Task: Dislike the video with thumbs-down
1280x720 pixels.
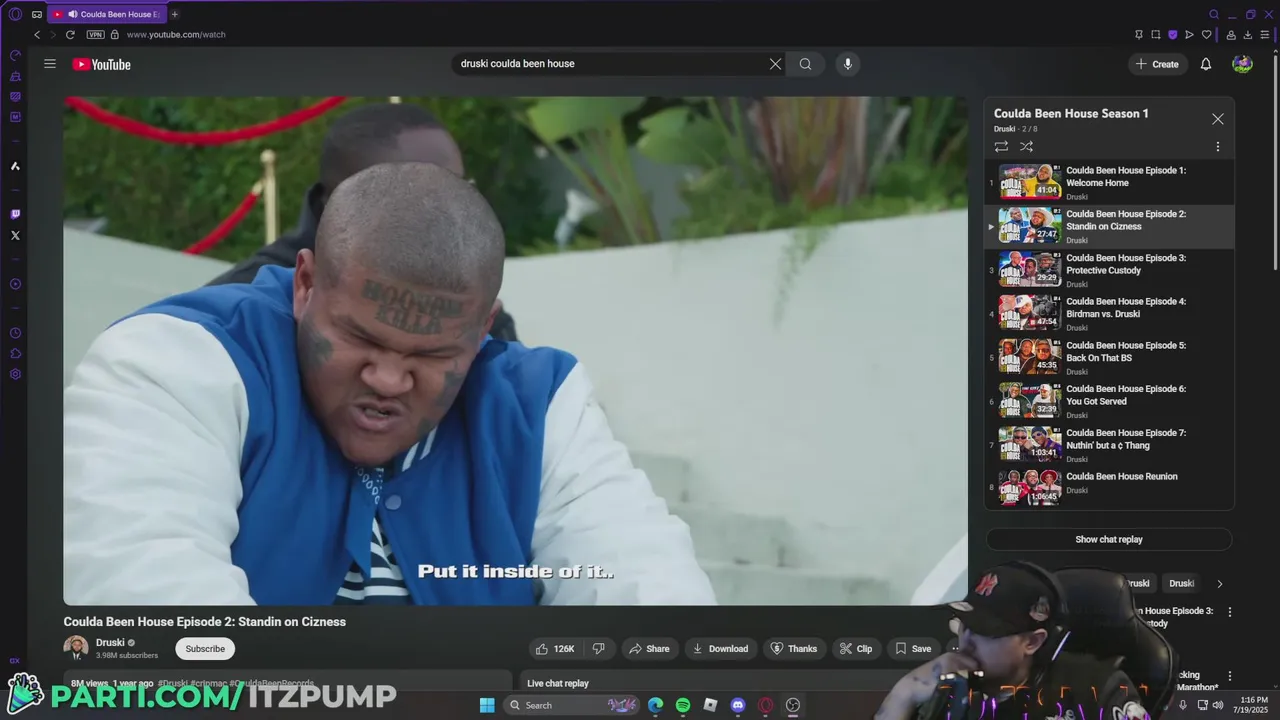Action: (598, 649)
